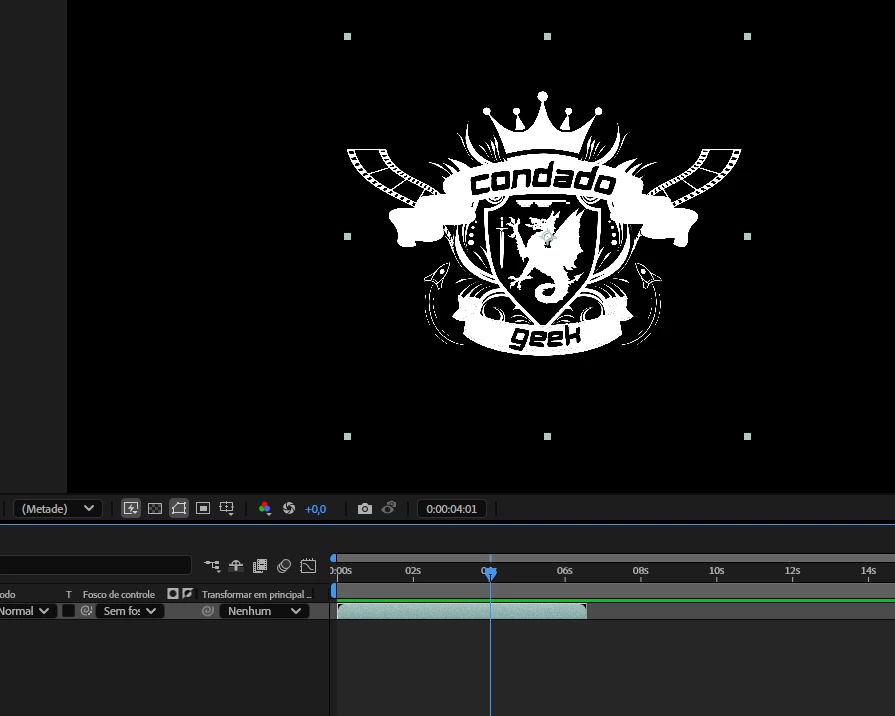Image resolution: width=895 pixels, height=716 pixels.
Task: Toggle shy layers hide icon
Action: click(x=236, y=566)
